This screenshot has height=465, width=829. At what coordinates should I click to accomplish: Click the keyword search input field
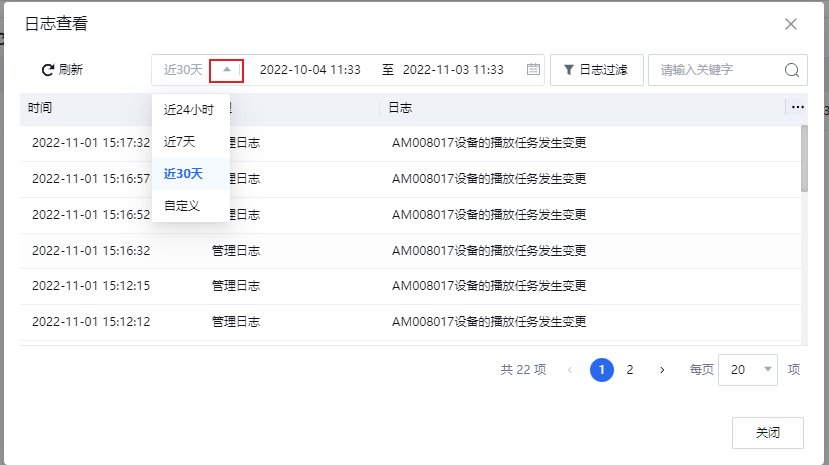(x=715, y=70)
